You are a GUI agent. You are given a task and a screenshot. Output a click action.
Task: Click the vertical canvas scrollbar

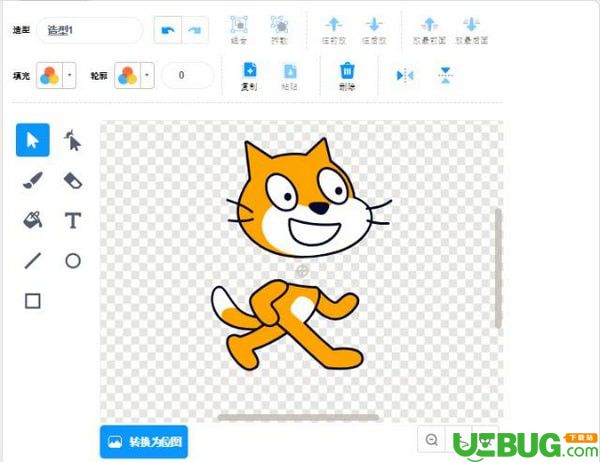[x=498, y=268]
